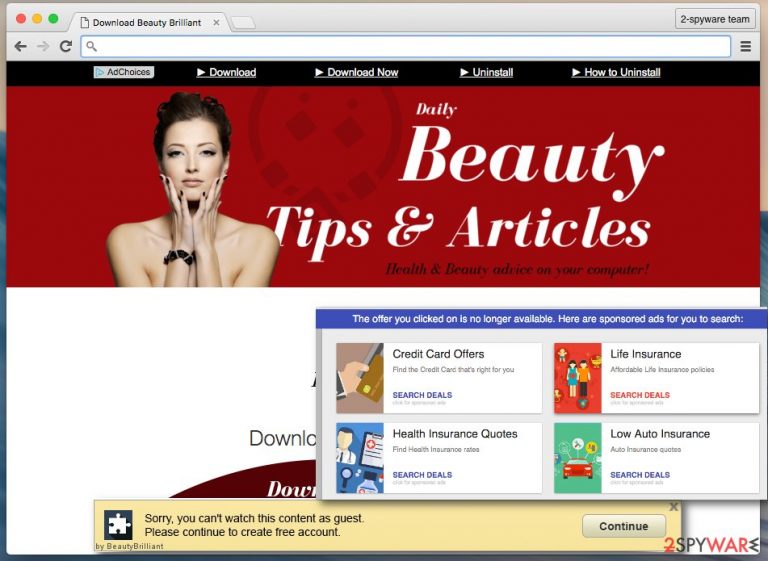Click the browser back arrow
Viewport: 768px width, 561px height.
point(21,46)
